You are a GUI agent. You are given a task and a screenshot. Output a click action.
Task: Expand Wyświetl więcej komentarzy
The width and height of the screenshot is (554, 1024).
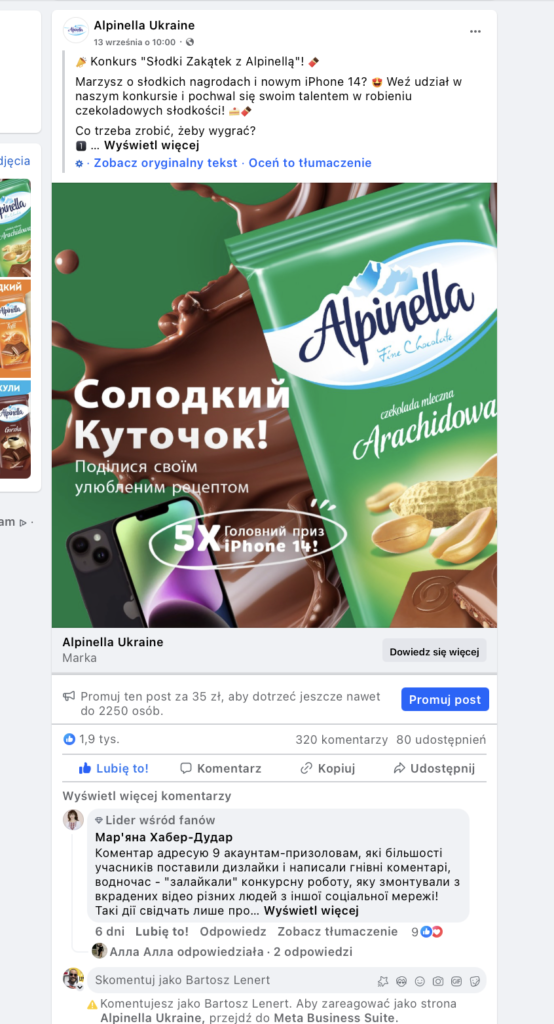147,796
